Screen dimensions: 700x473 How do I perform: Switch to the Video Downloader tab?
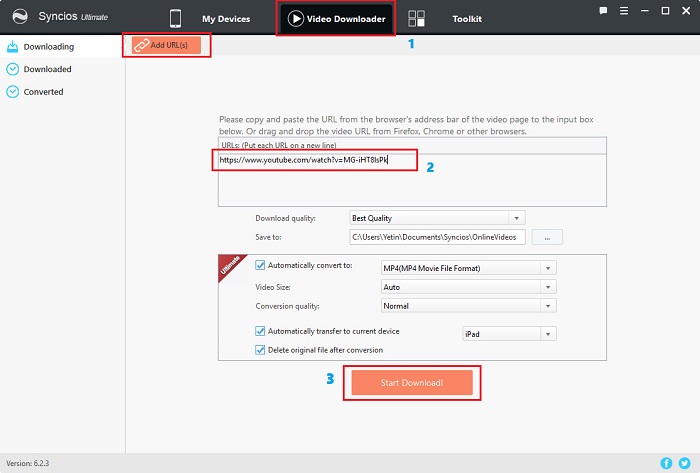[x=336, y=19]
